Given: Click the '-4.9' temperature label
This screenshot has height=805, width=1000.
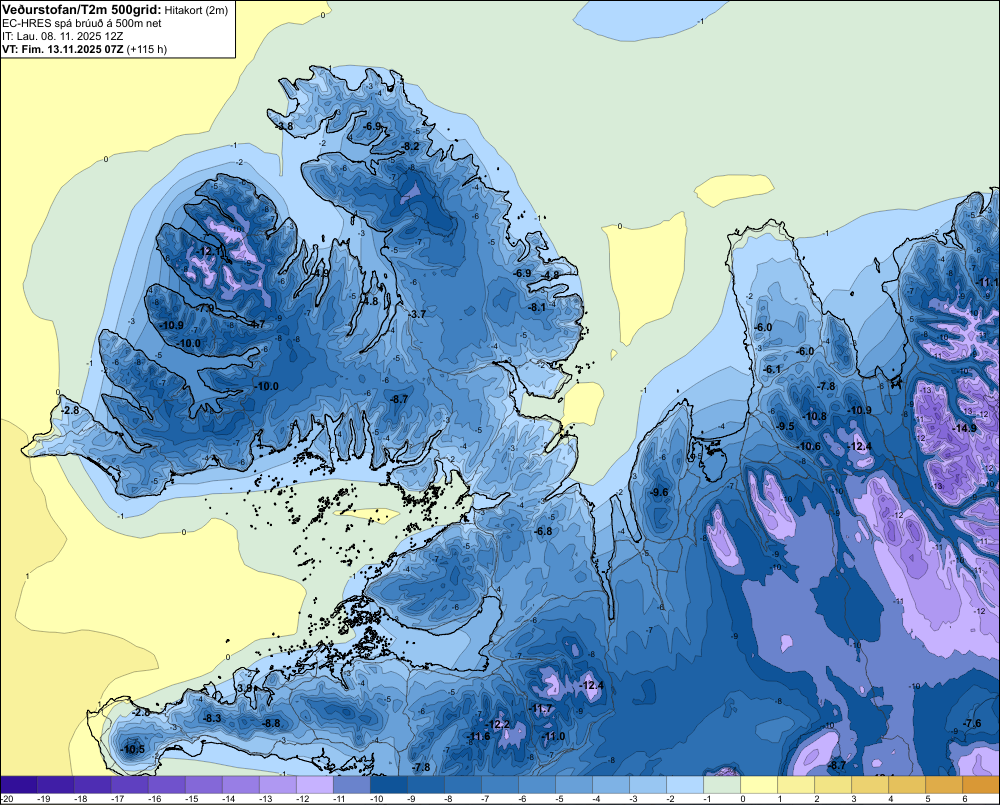Looking at the screenshot, I should coord(320,273).
